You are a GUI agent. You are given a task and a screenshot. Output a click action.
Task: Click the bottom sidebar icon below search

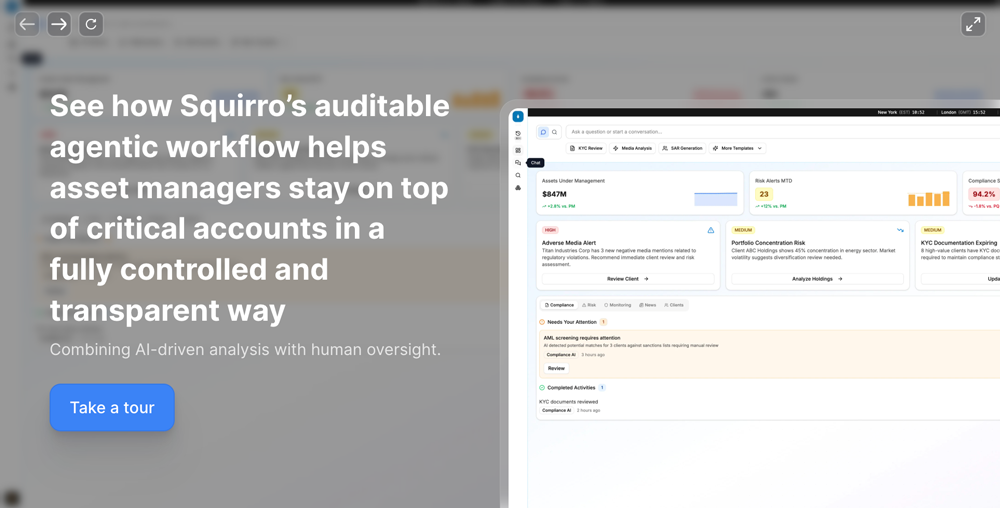518,187
